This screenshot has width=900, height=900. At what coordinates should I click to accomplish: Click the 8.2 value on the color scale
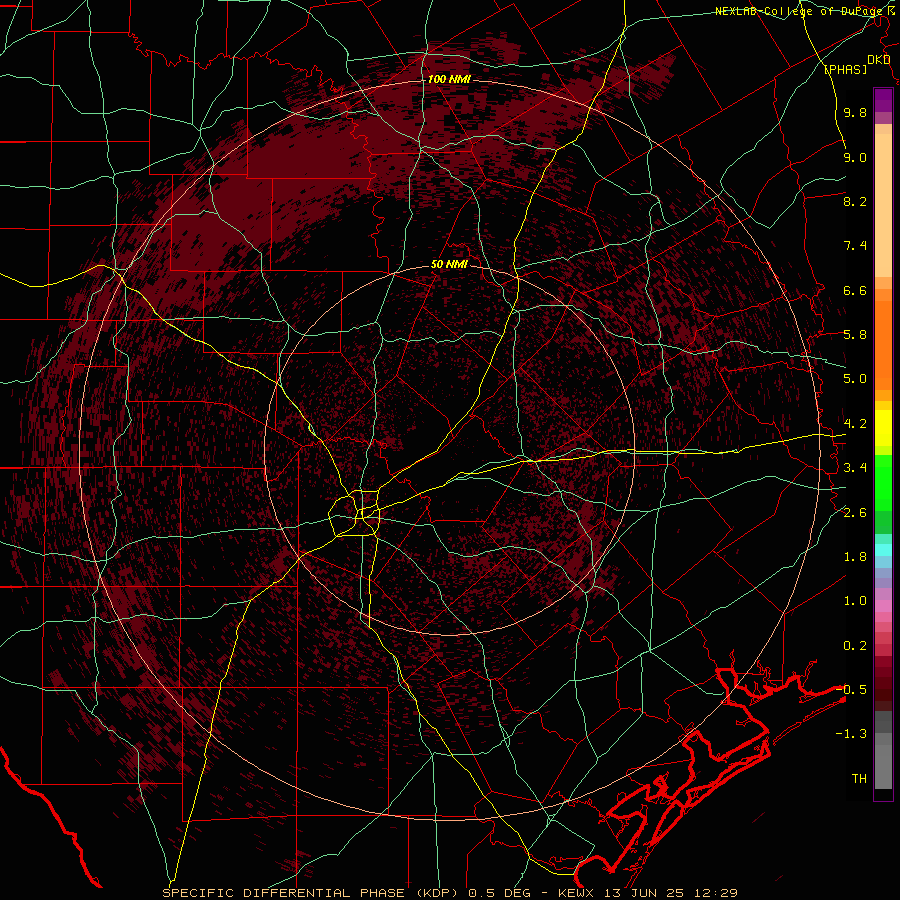point(855,201)
